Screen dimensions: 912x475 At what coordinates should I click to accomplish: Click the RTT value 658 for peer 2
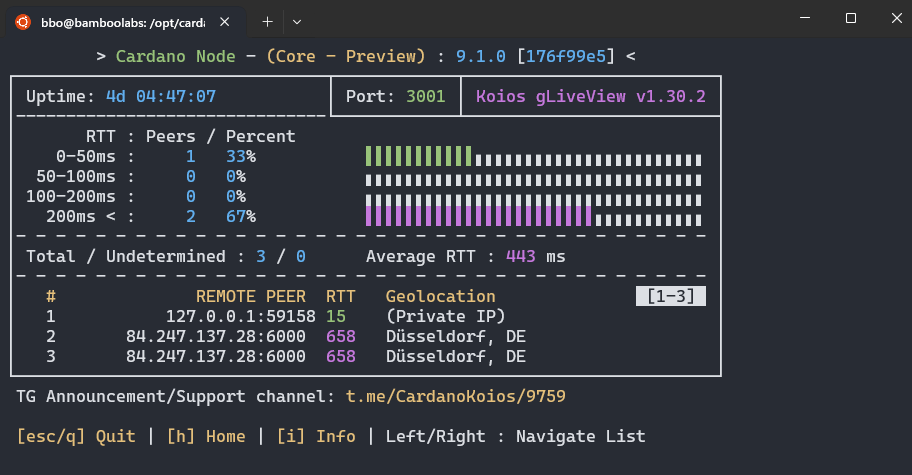[341, 337]
